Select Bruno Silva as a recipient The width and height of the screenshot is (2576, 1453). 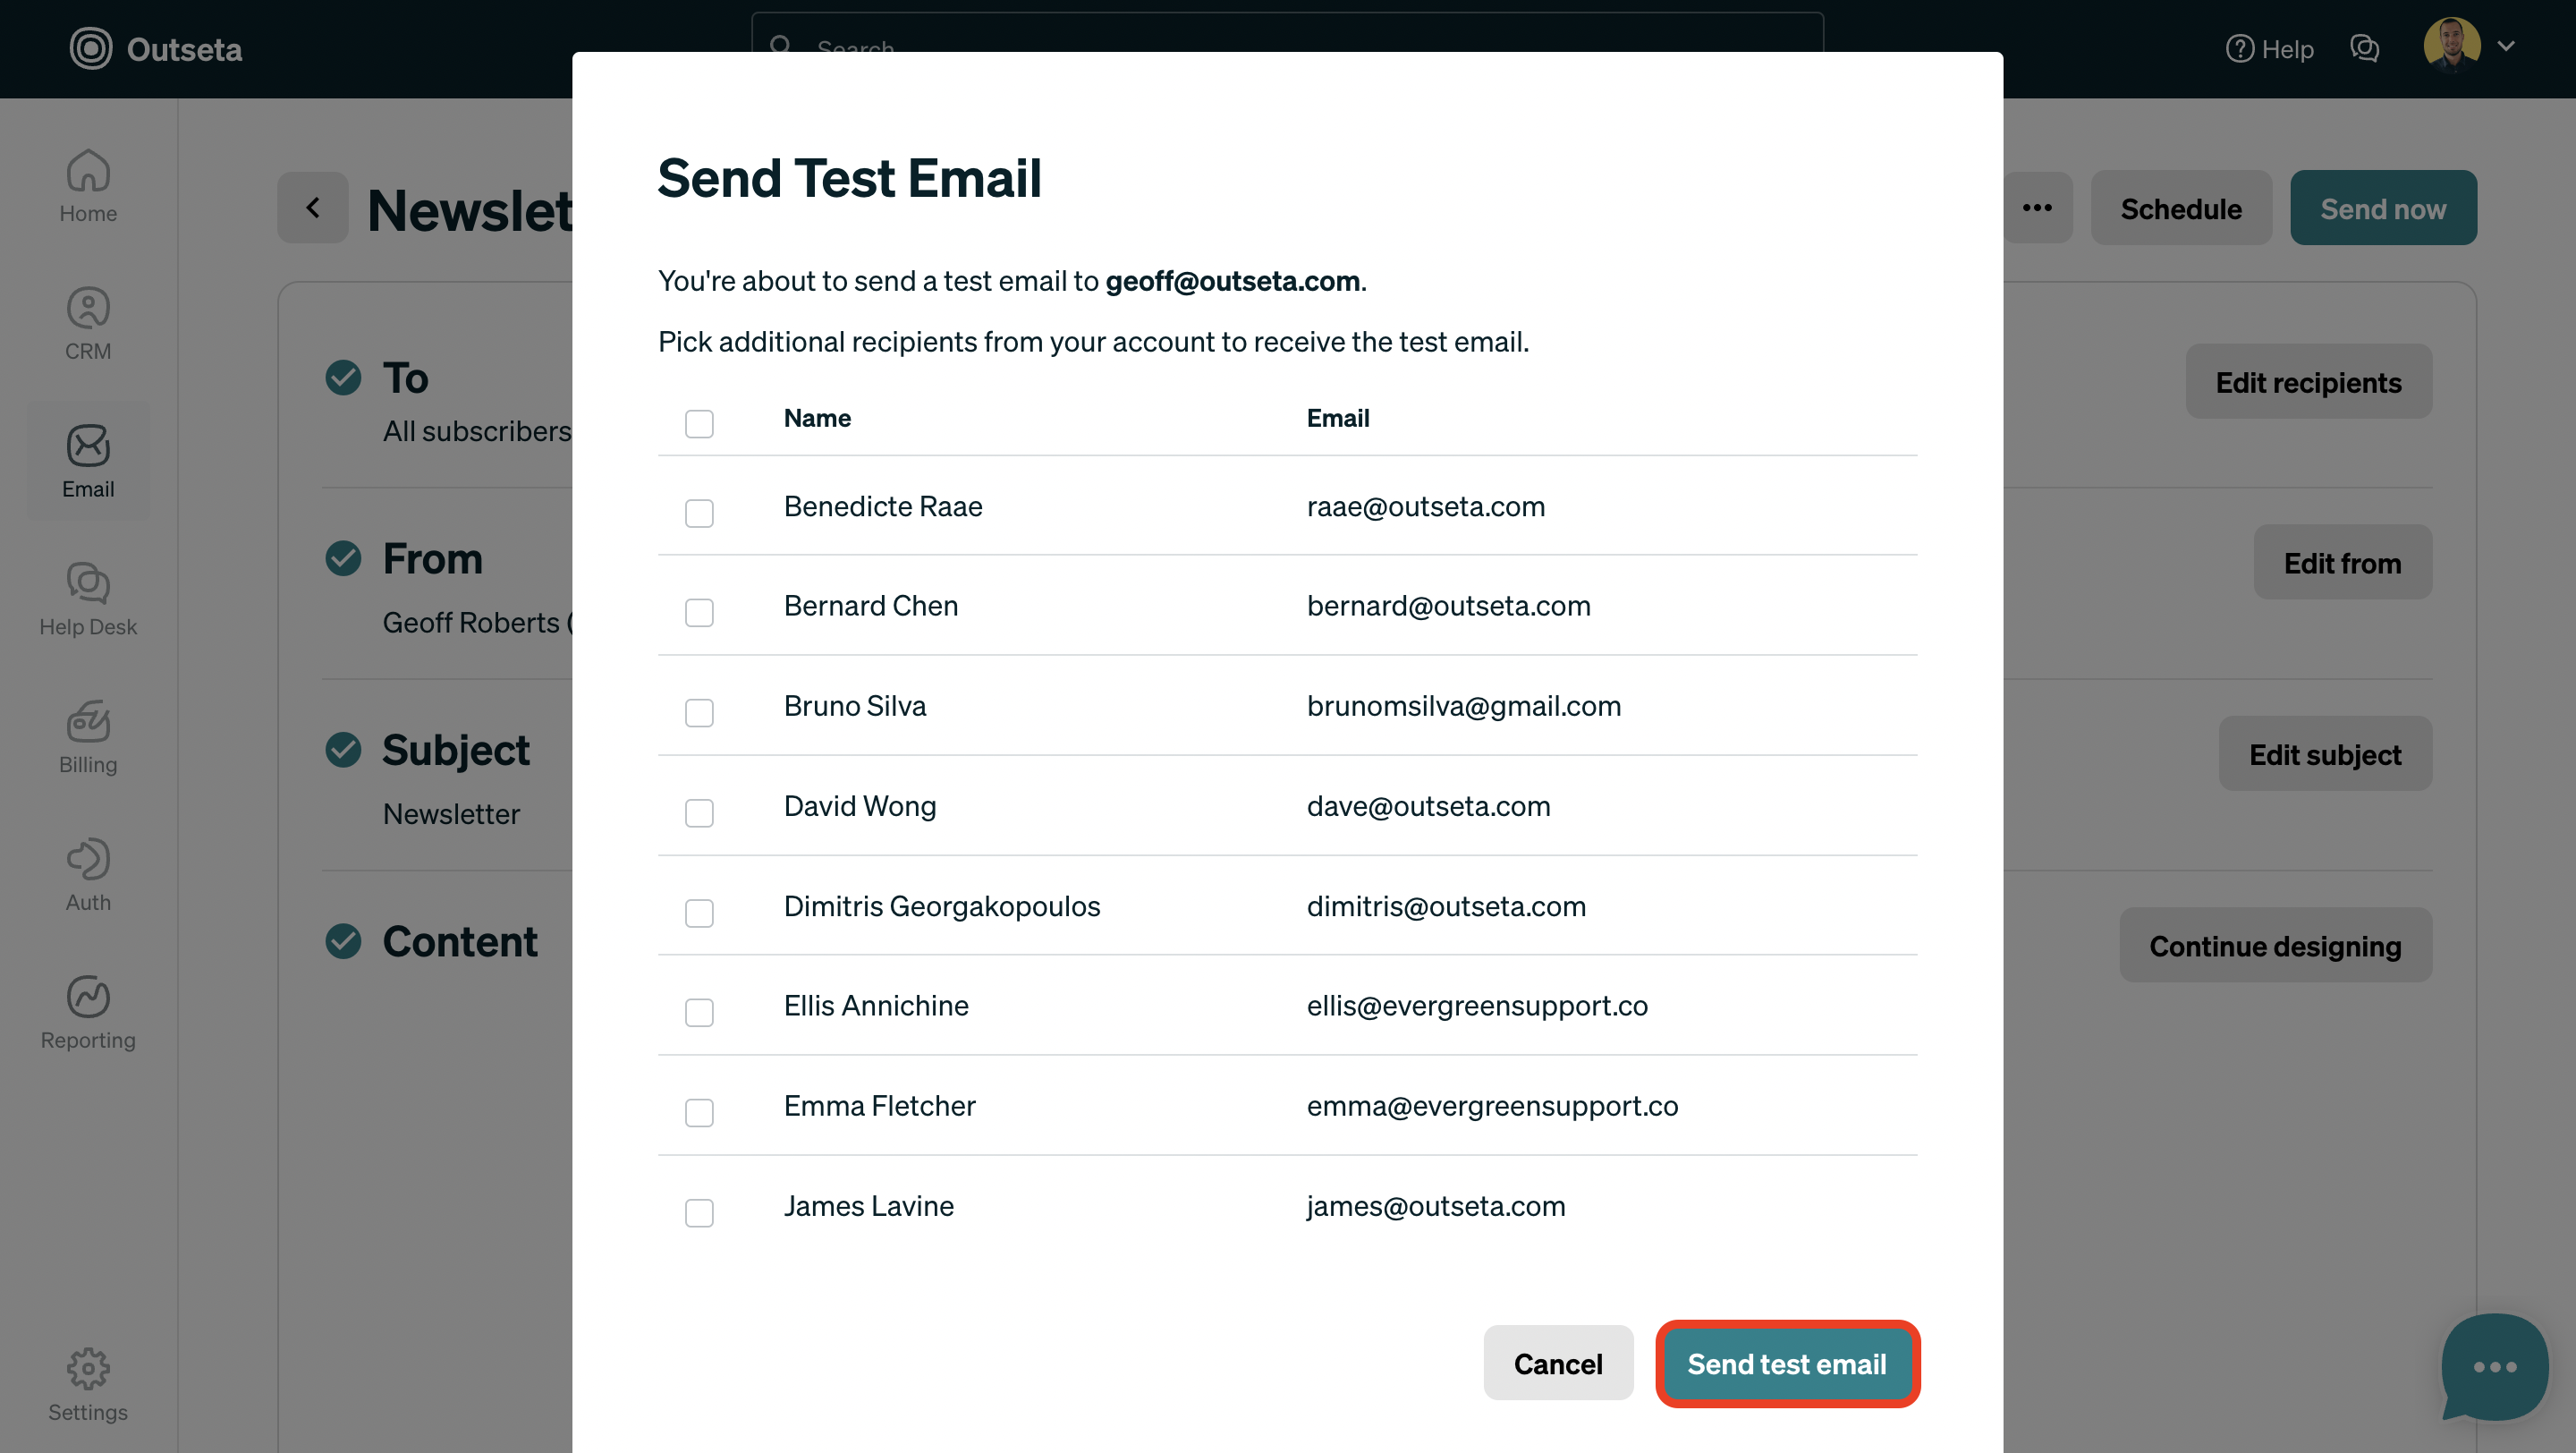tap(699, 712)
